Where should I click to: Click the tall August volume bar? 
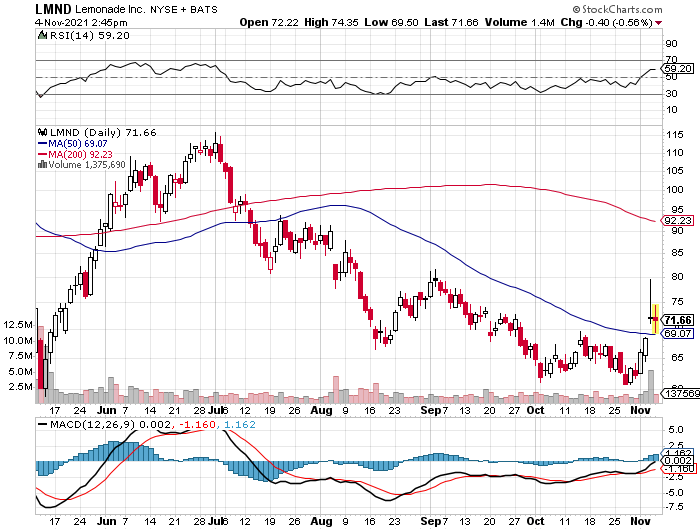(x=336, y=389)
